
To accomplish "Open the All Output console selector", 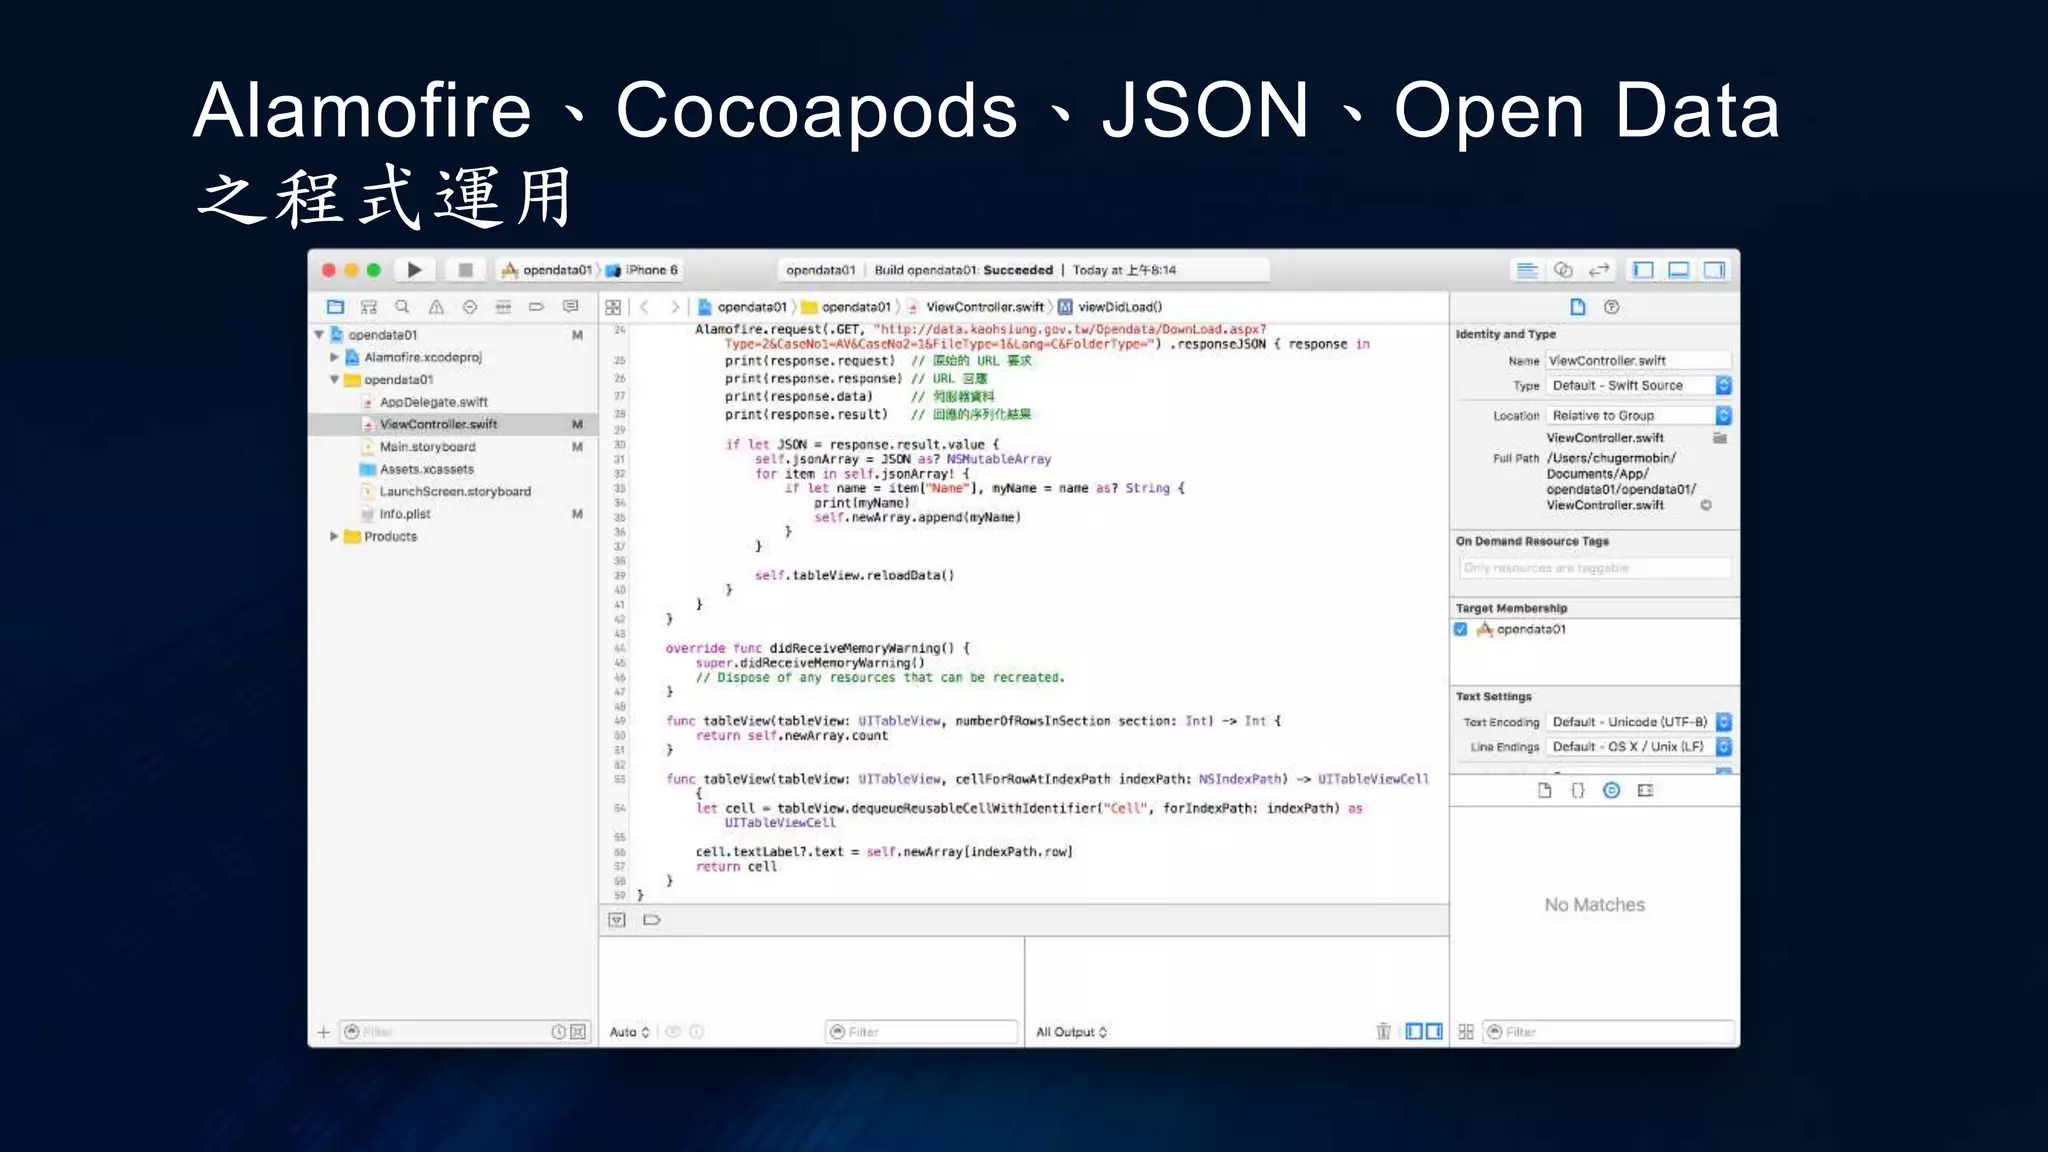I will click(1072, 1032).
